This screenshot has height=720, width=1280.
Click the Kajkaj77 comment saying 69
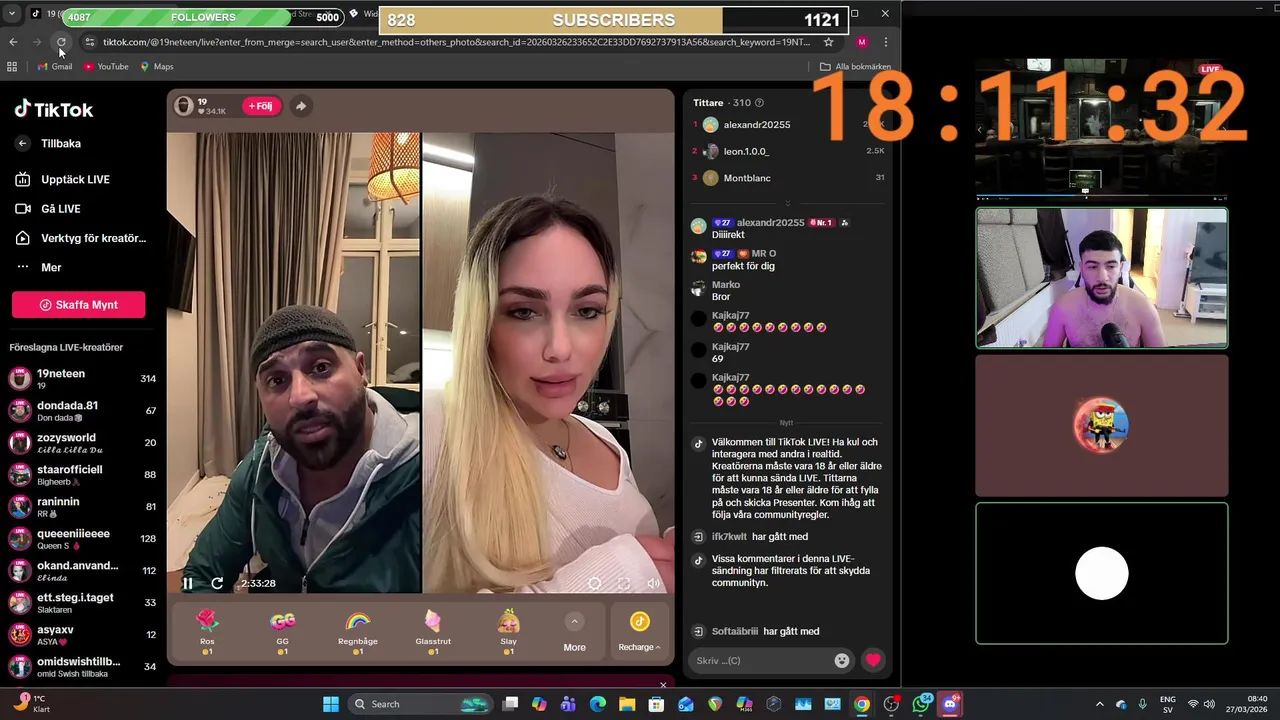coord(717,358)
